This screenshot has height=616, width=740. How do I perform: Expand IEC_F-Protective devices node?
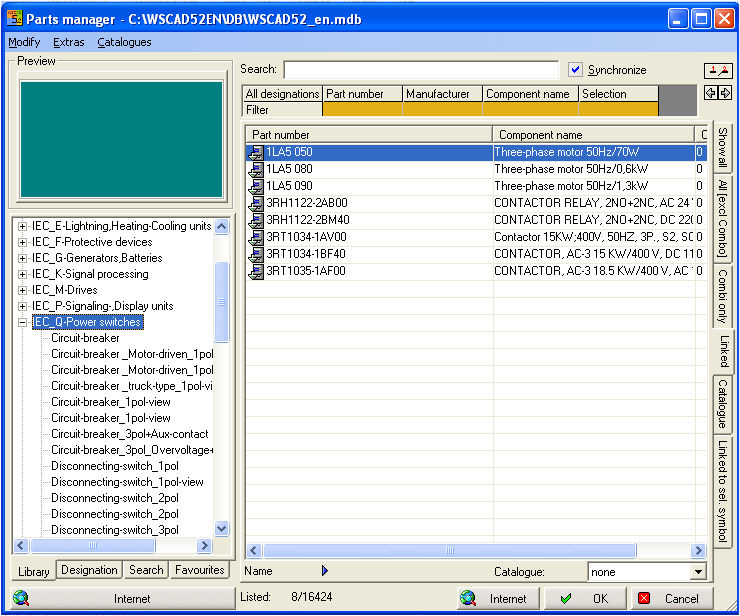[x=22, y=243]
